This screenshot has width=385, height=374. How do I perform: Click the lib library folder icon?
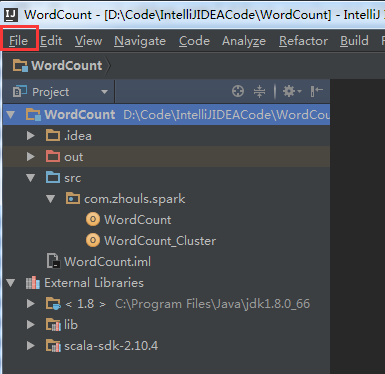(x=53, y=325)
